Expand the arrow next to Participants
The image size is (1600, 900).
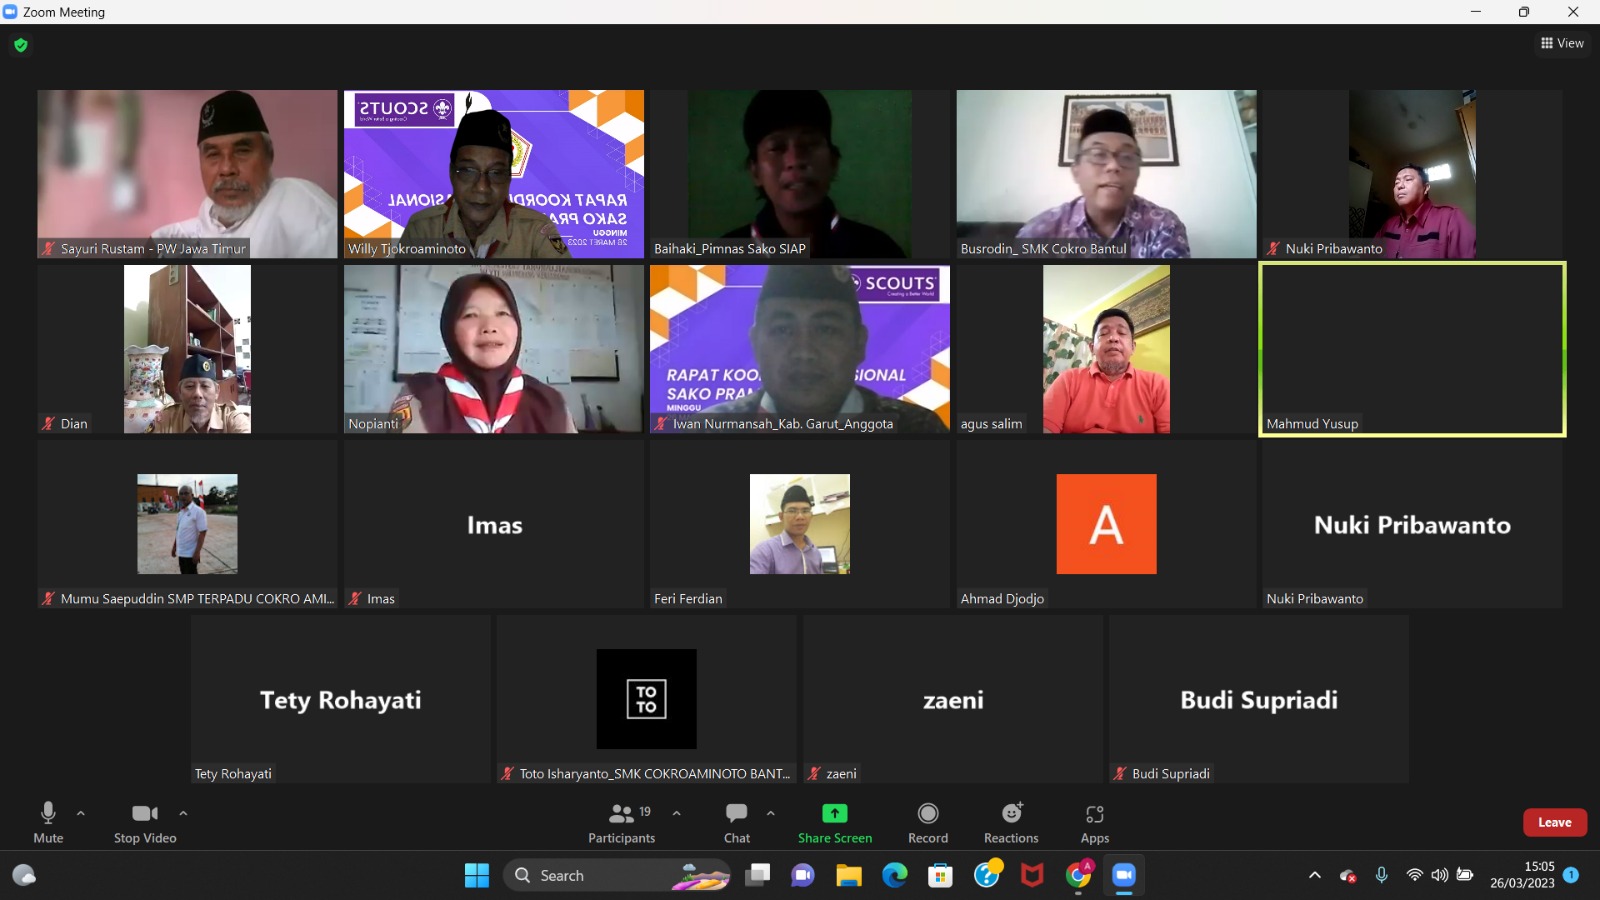click(x=677, y=813)
